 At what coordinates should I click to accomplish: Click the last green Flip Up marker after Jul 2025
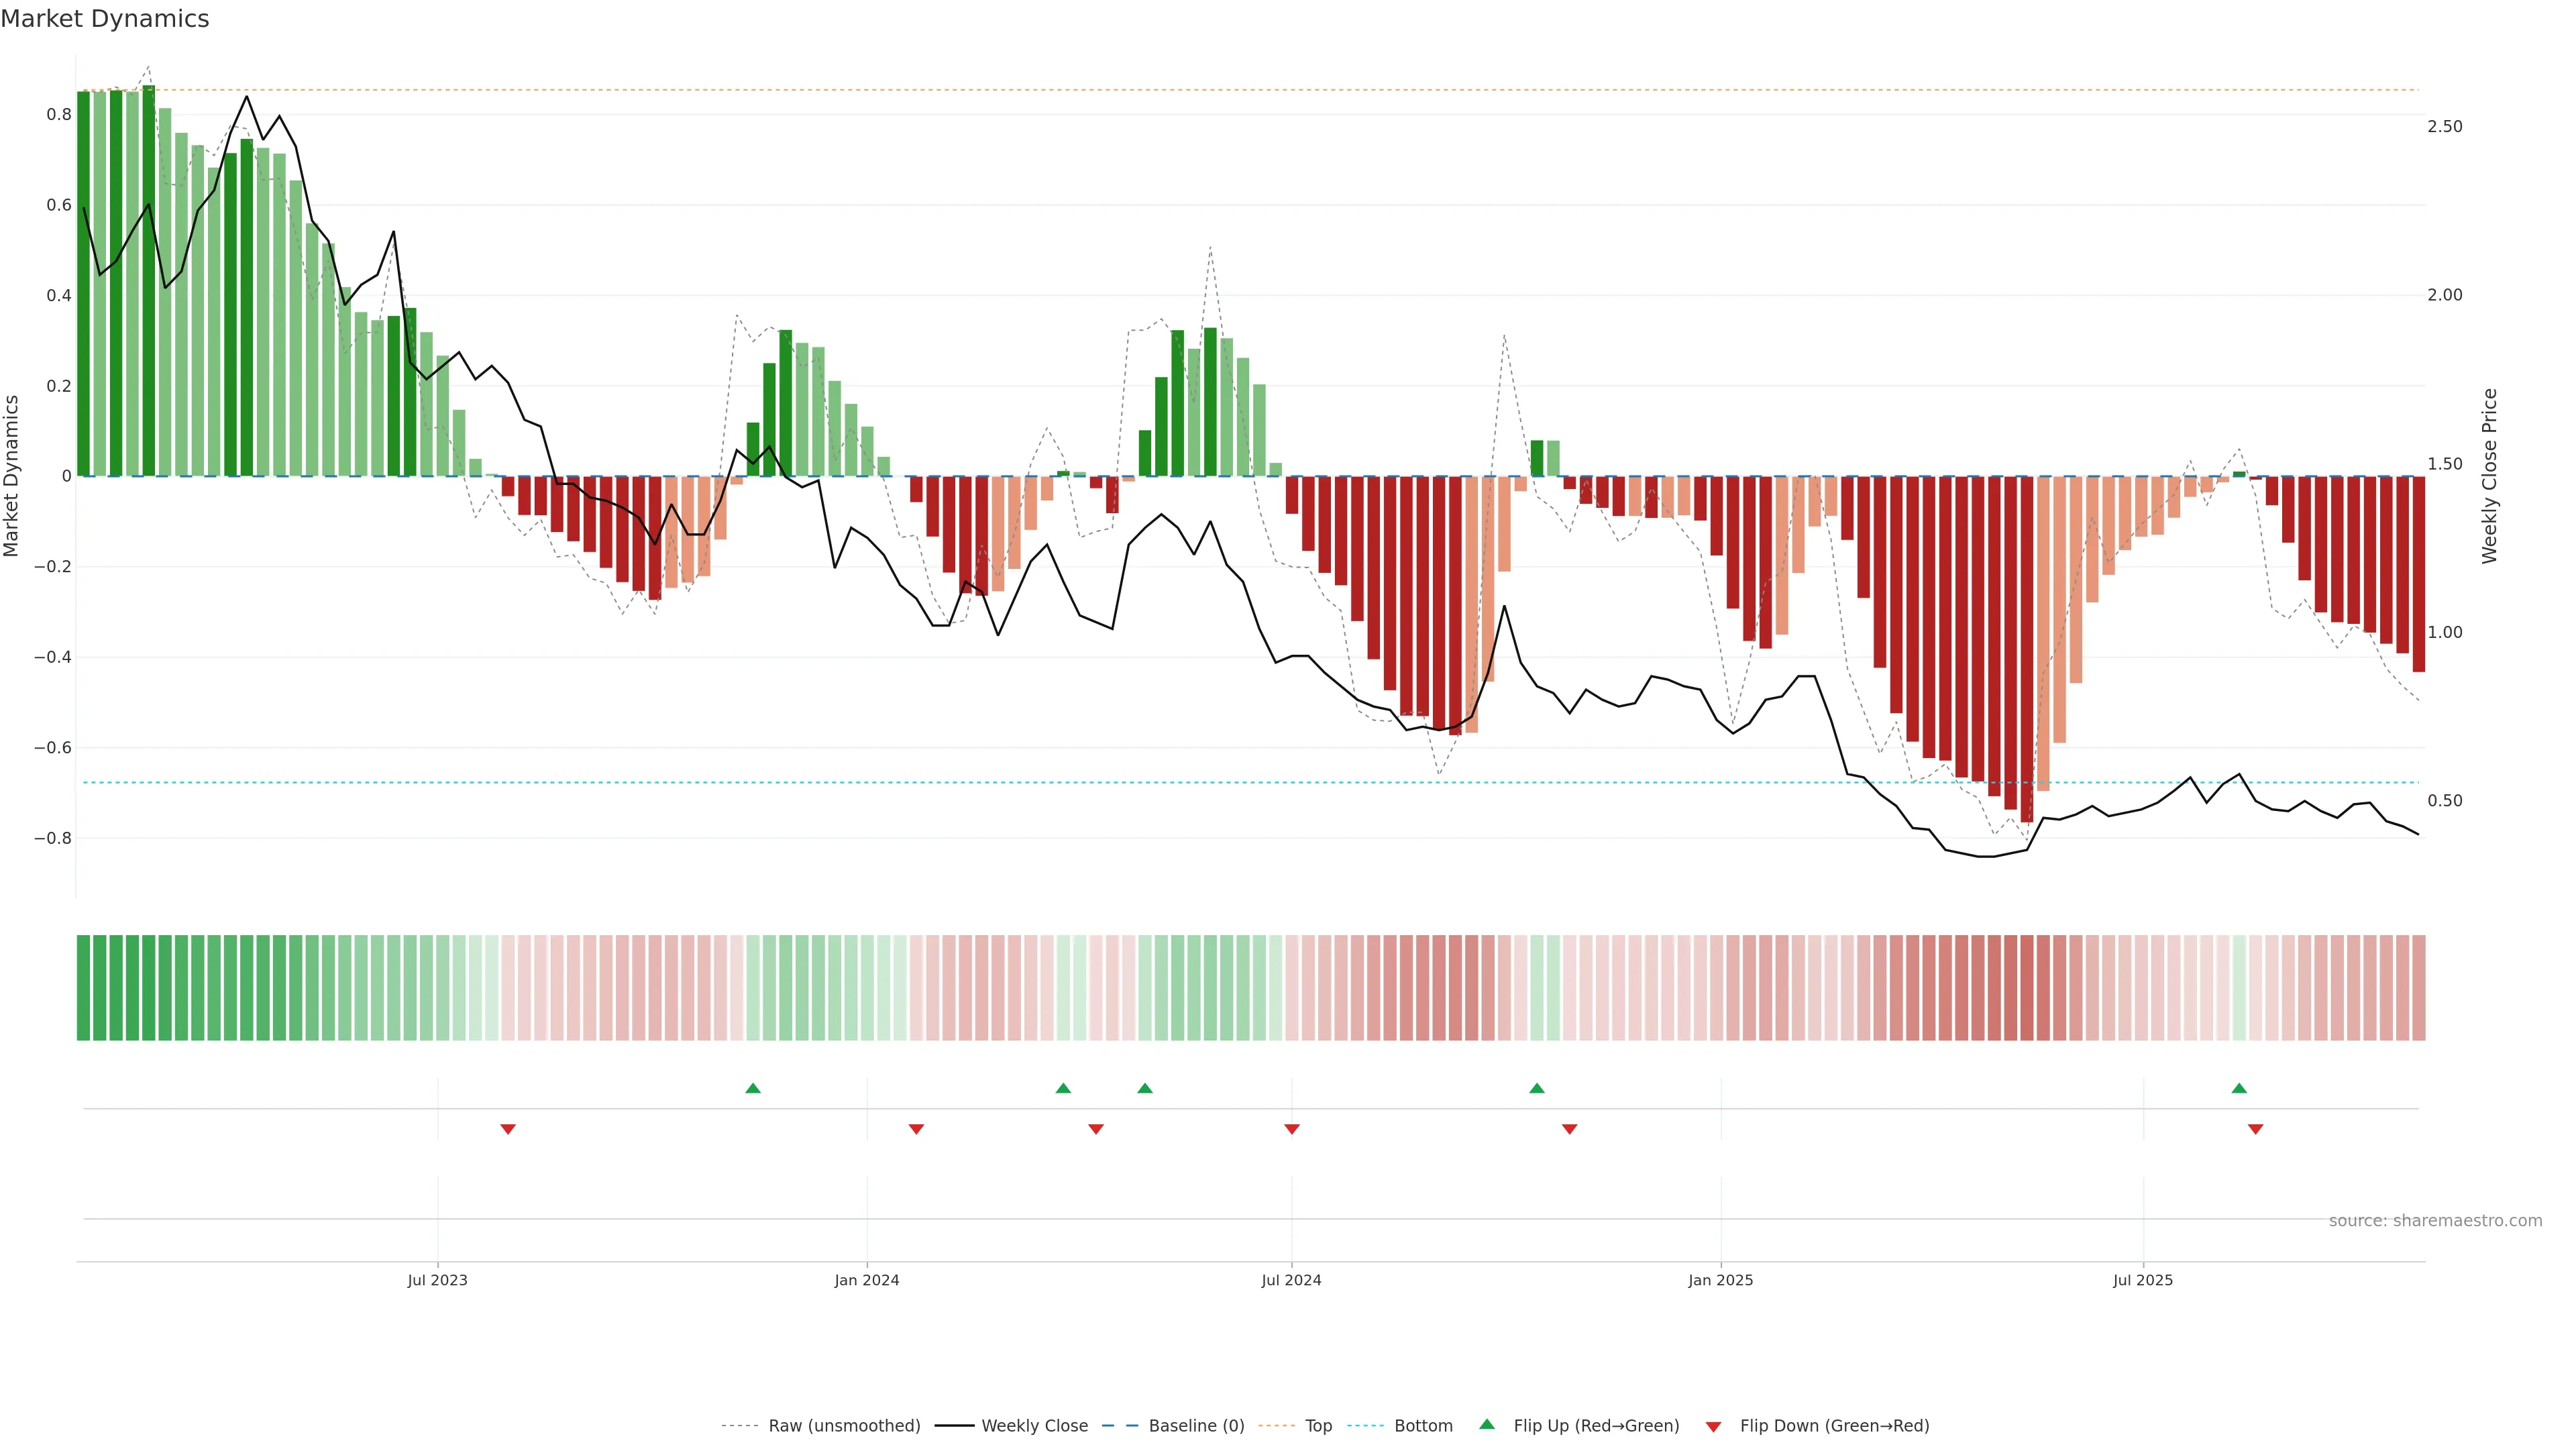click(x=2239, y=1088)
